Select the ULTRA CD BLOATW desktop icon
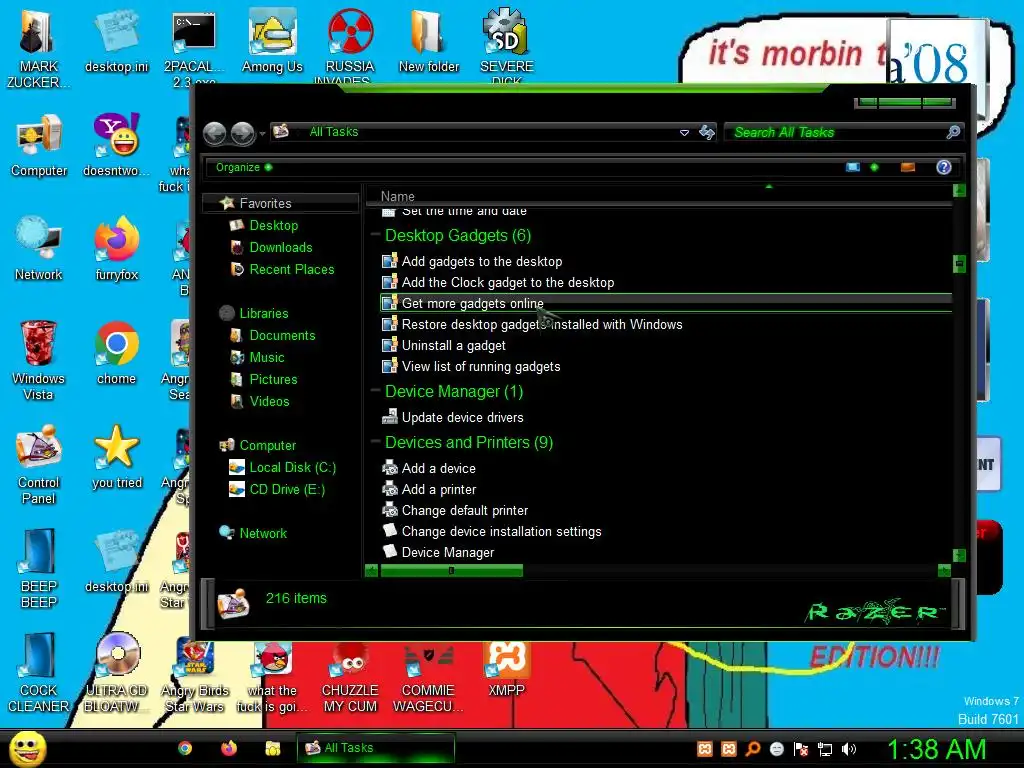 click(117, 673)
